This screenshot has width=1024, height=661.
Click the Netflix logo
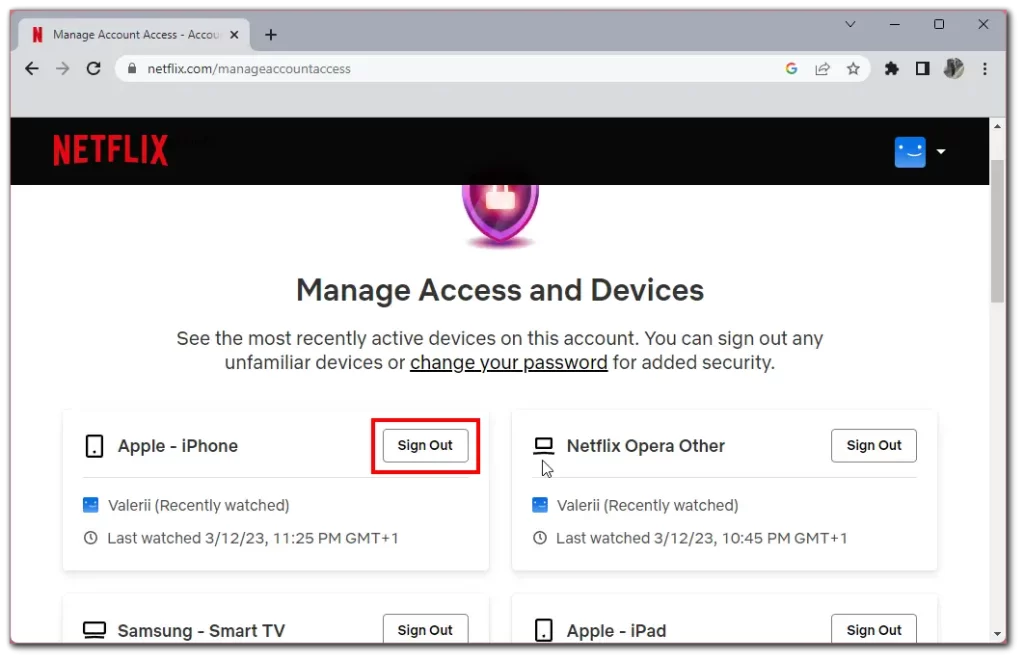[110, 150]
